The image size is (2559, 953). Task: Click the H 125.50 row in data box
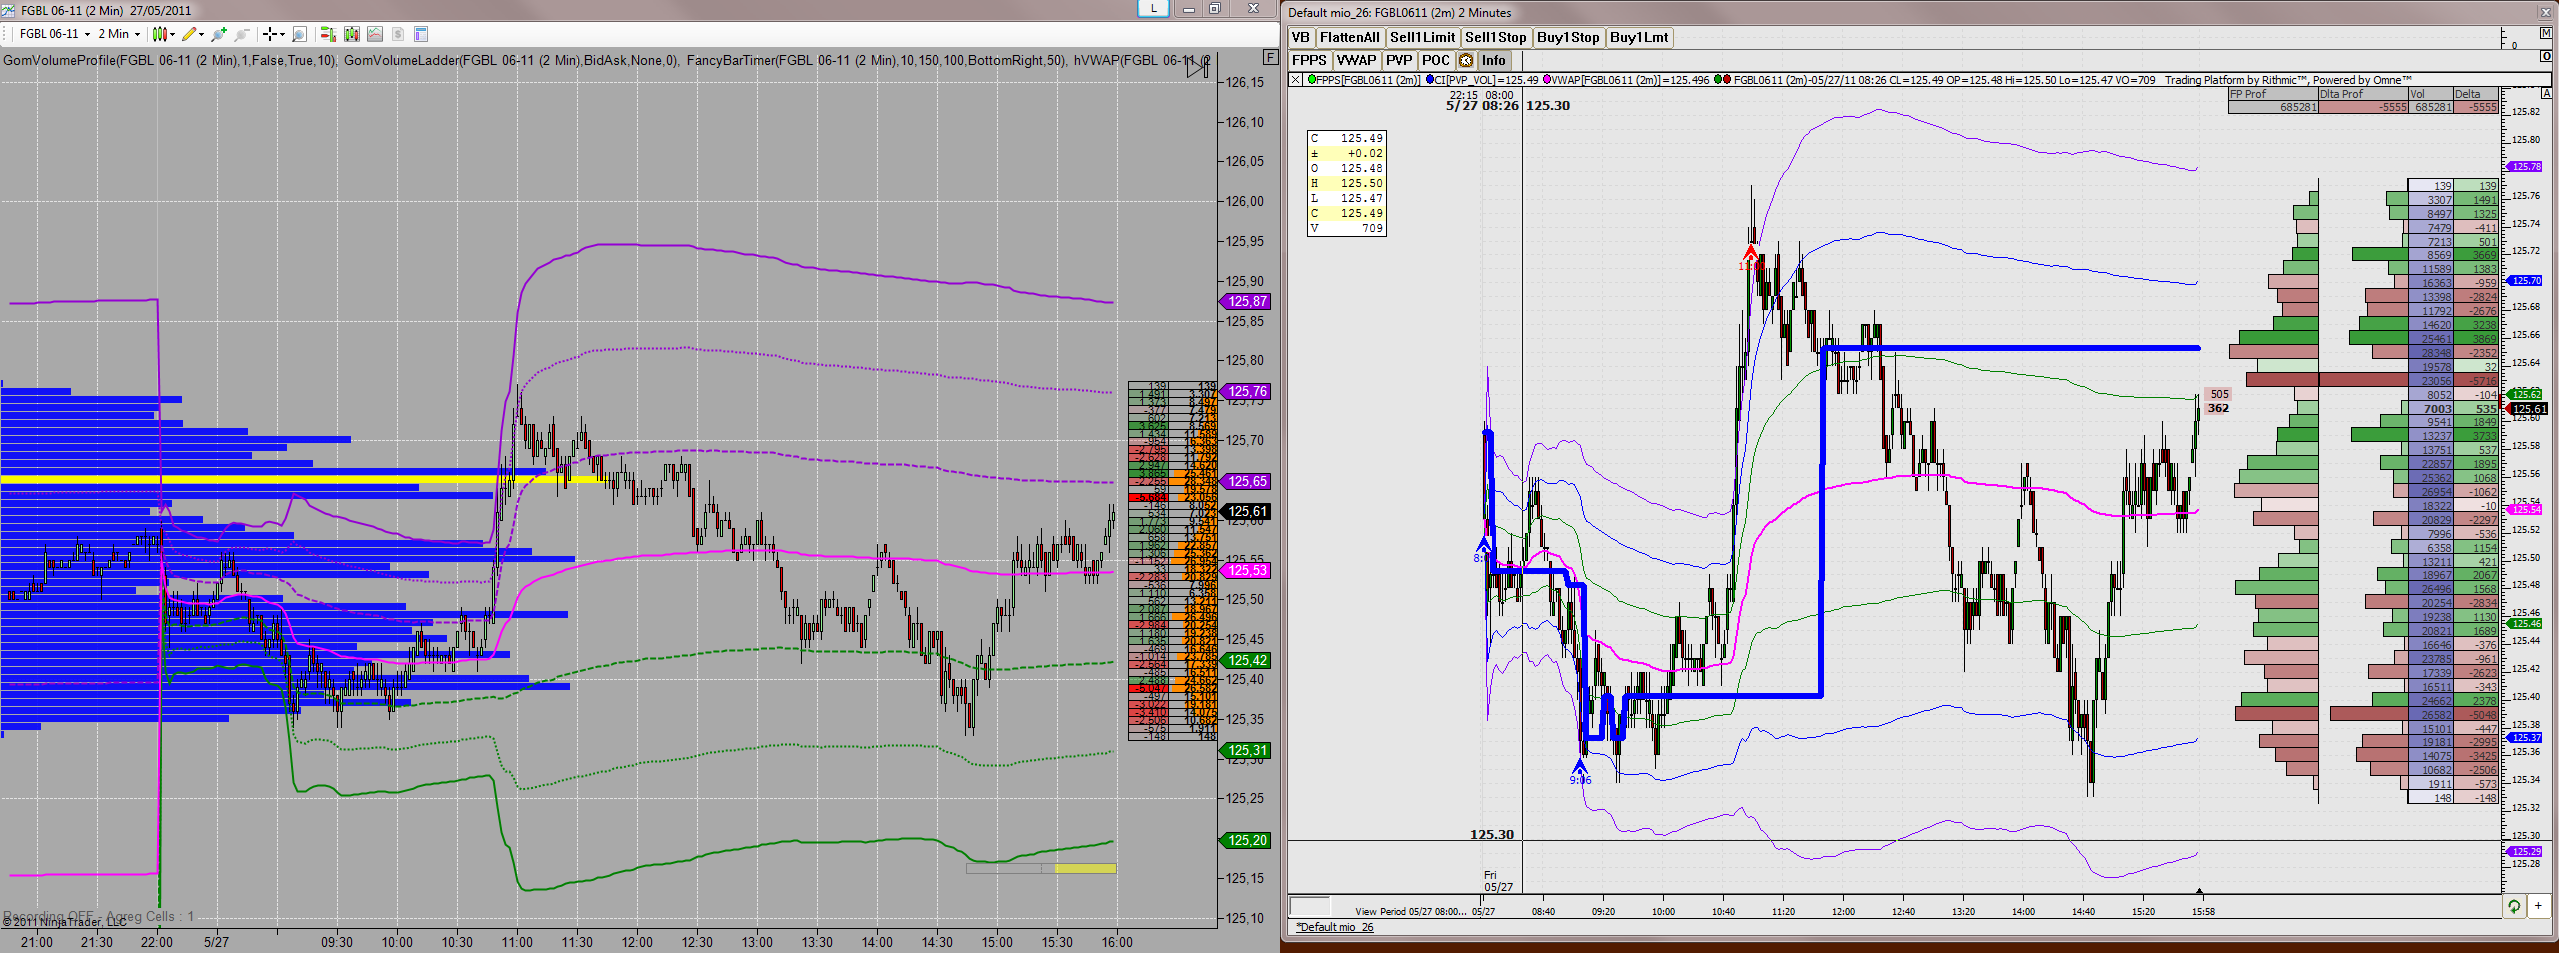point(1346,183)
